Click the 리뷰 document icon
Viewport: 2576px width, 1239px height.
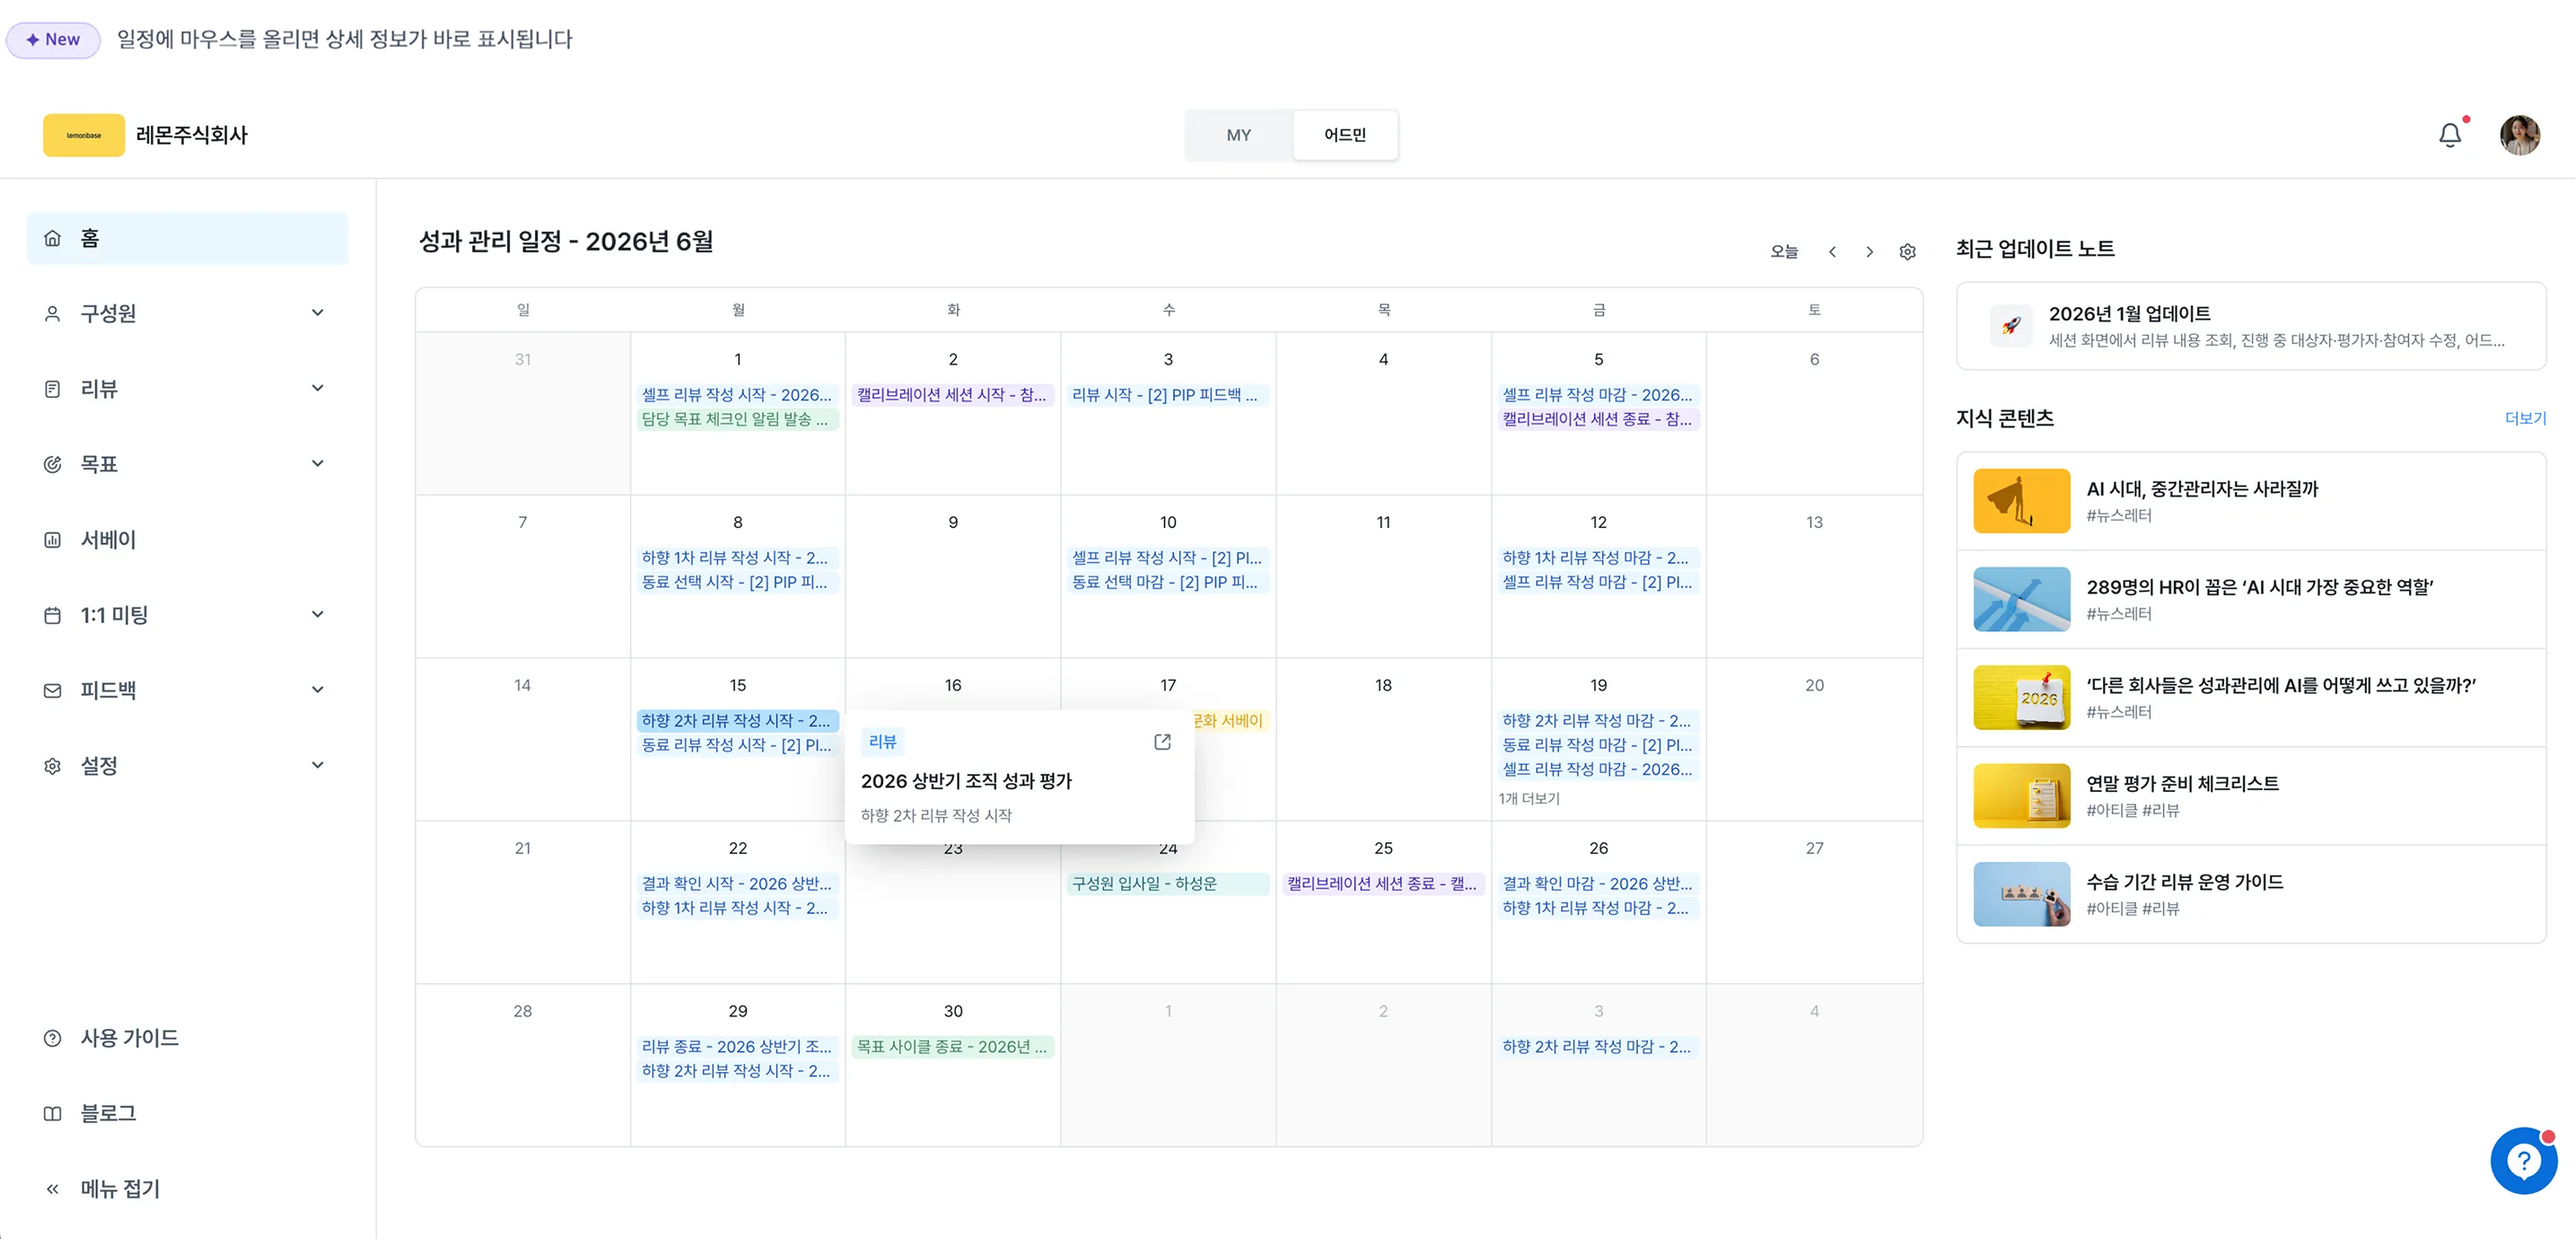(x=53, y=389)
